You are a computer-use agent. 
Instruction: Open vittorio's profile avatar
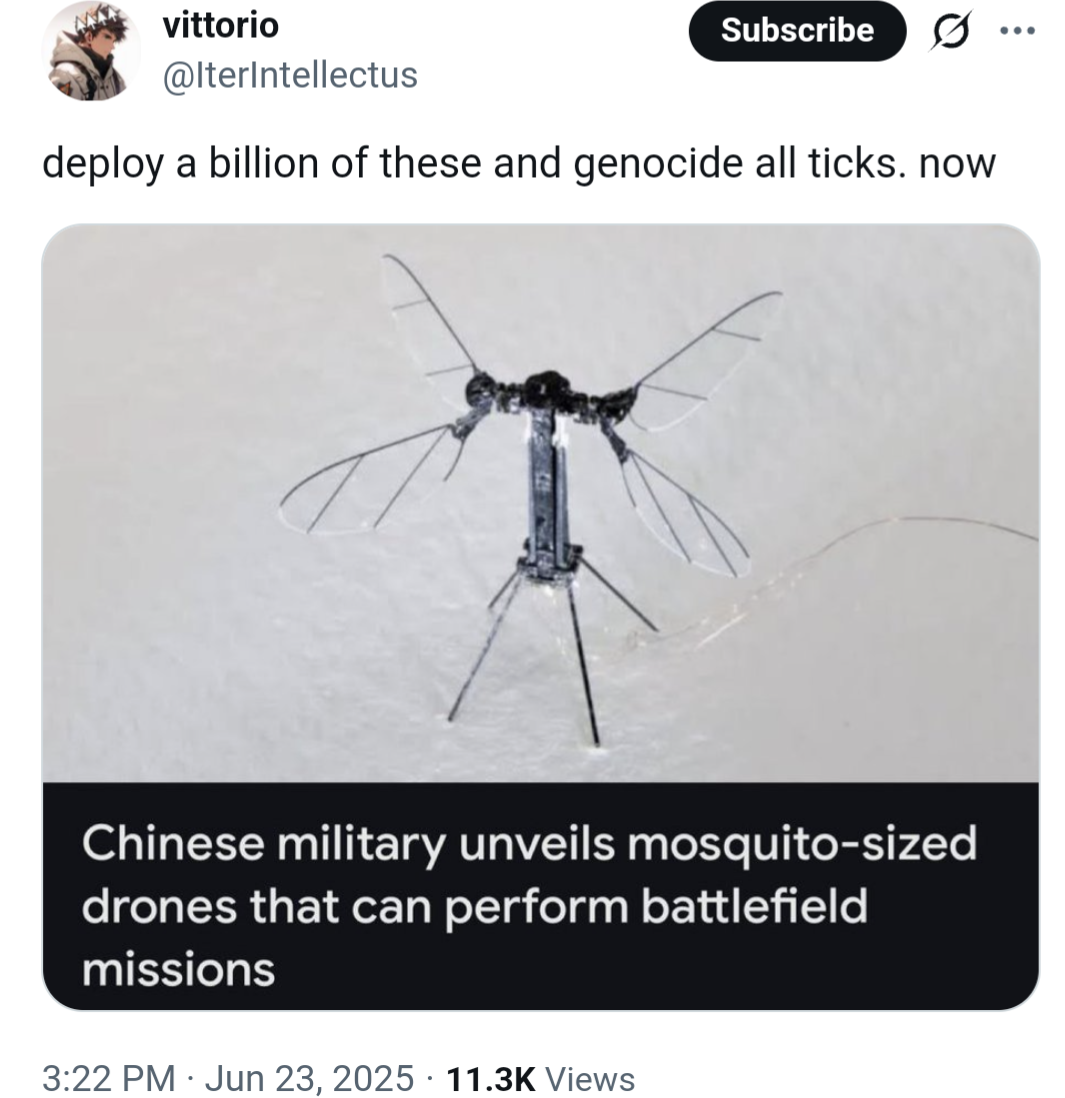(91, 51)
